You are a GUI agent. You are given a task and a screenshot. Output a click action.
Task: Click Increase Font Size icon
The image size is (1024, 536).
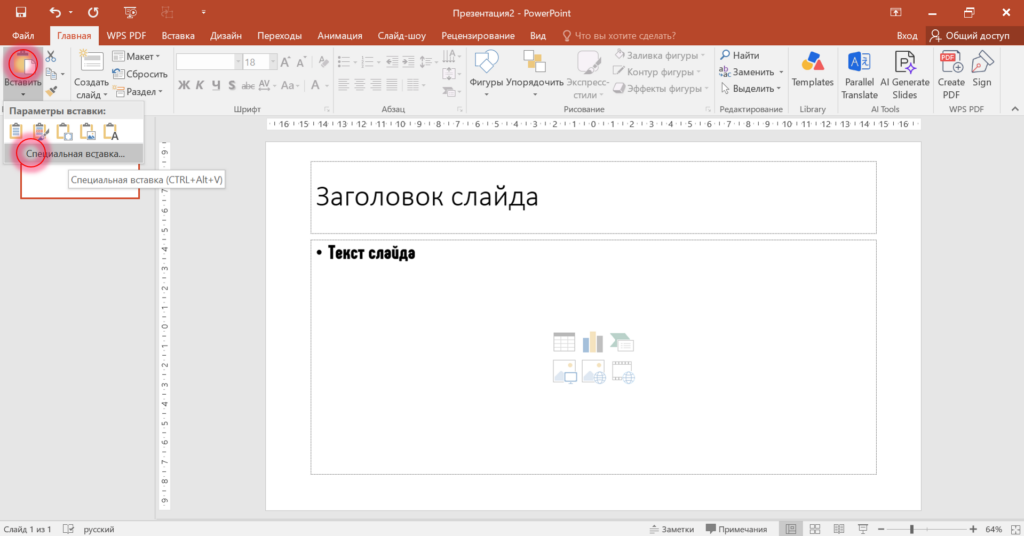pos(285,62)
